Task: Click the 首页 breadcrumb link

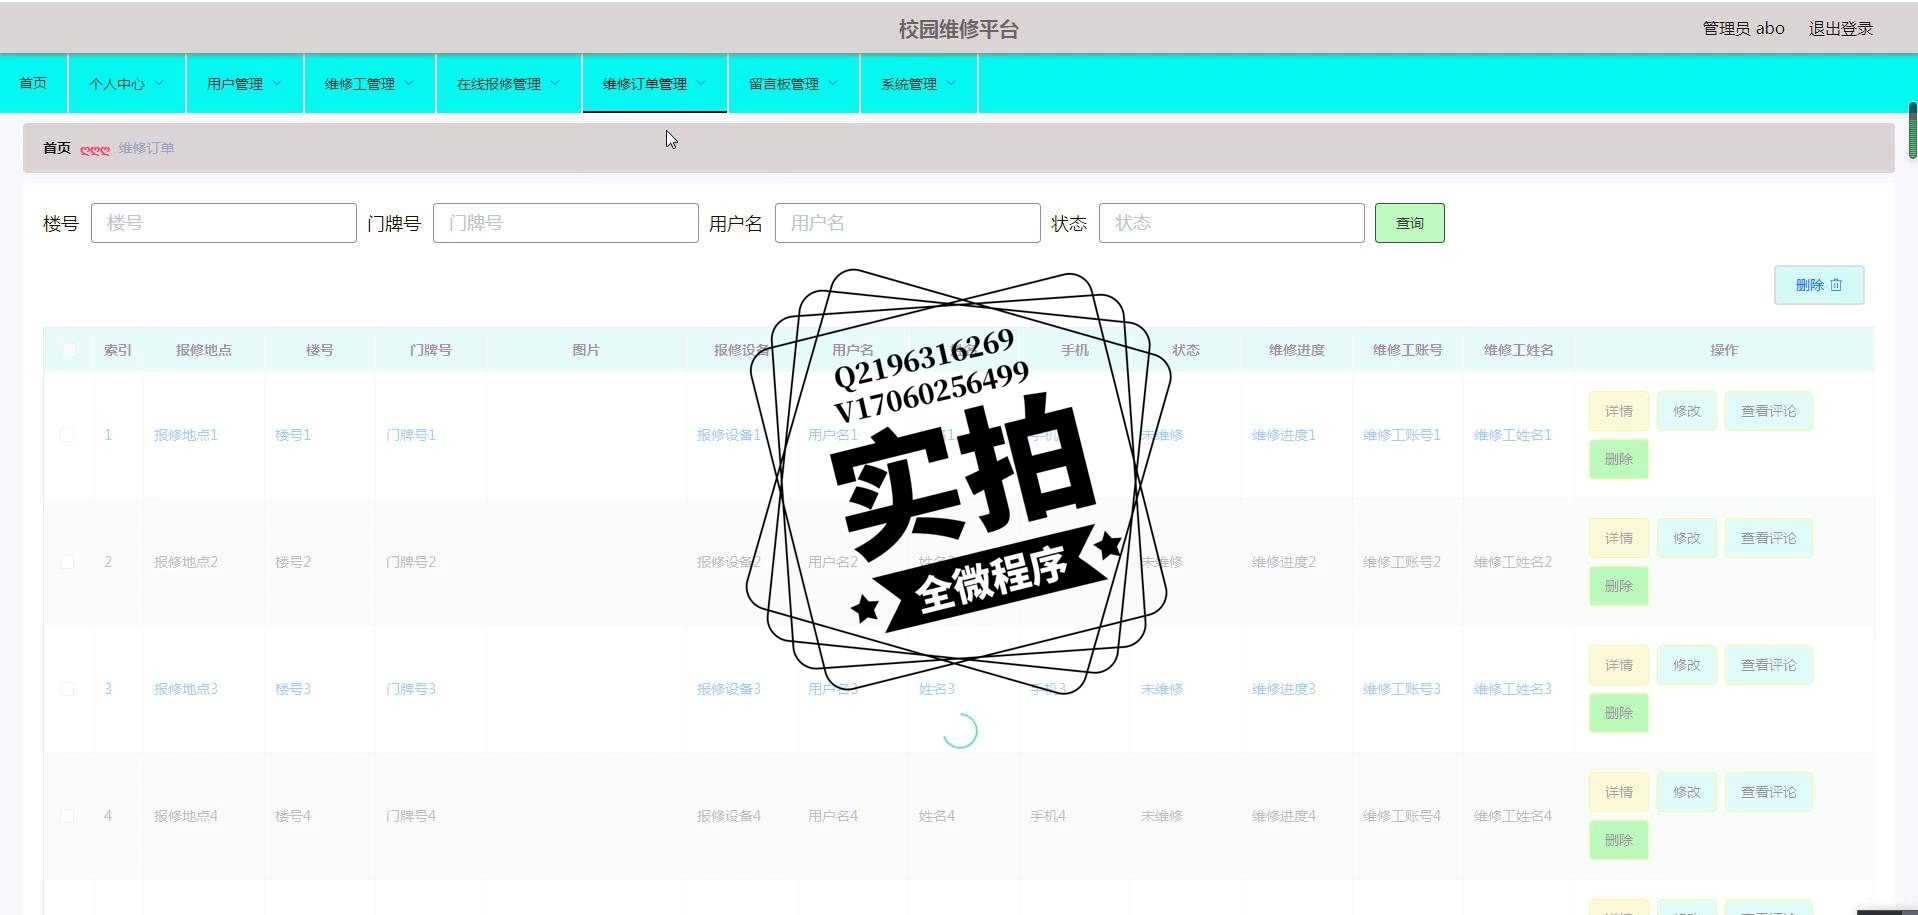Action: [57, 148]
